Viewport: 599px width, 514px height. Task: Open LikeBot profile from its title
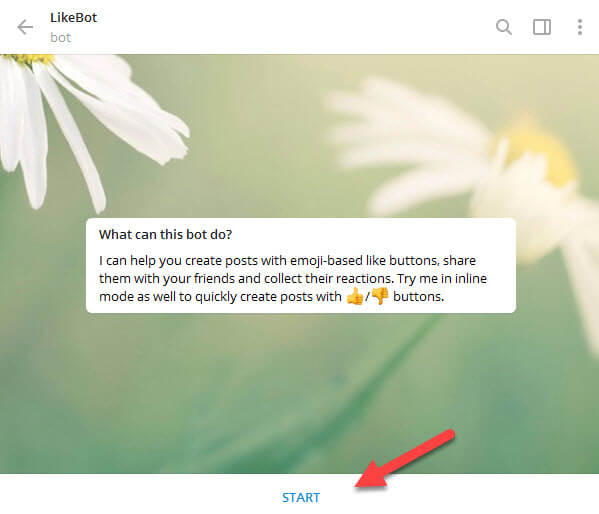click(x=73, y=18)
